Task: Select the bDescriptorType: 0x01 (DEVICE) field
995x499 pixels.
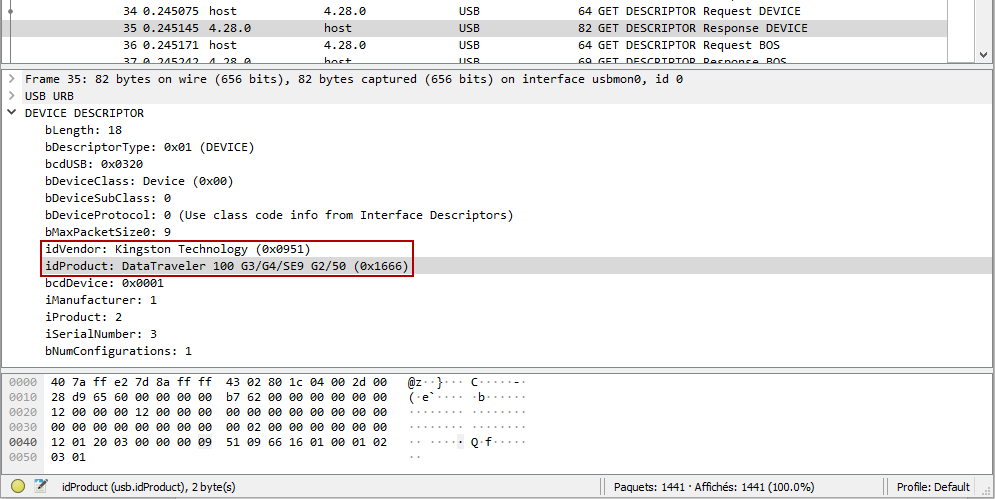Action: tap(149, 147)
